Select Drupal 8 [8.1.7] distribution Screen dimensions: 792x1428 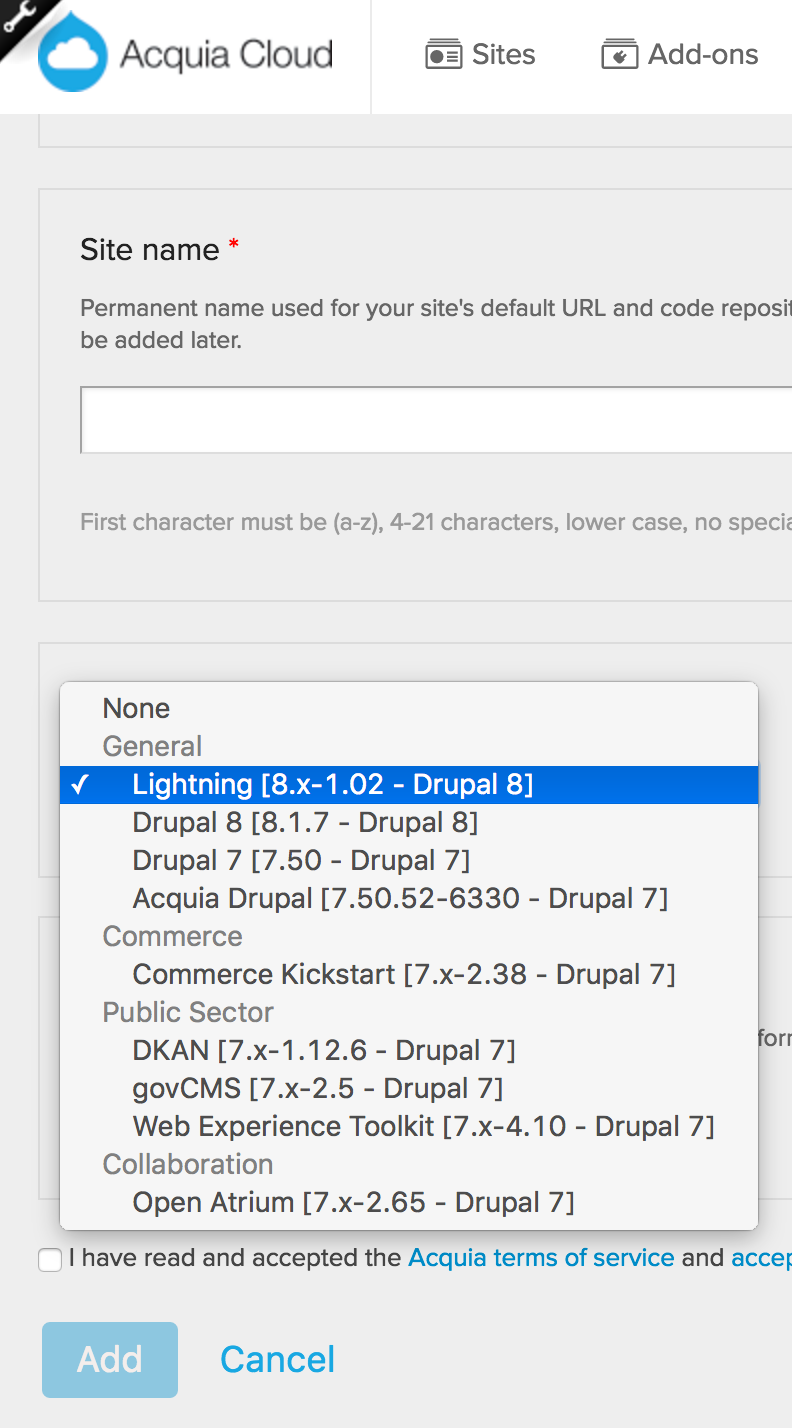[305, 822]
